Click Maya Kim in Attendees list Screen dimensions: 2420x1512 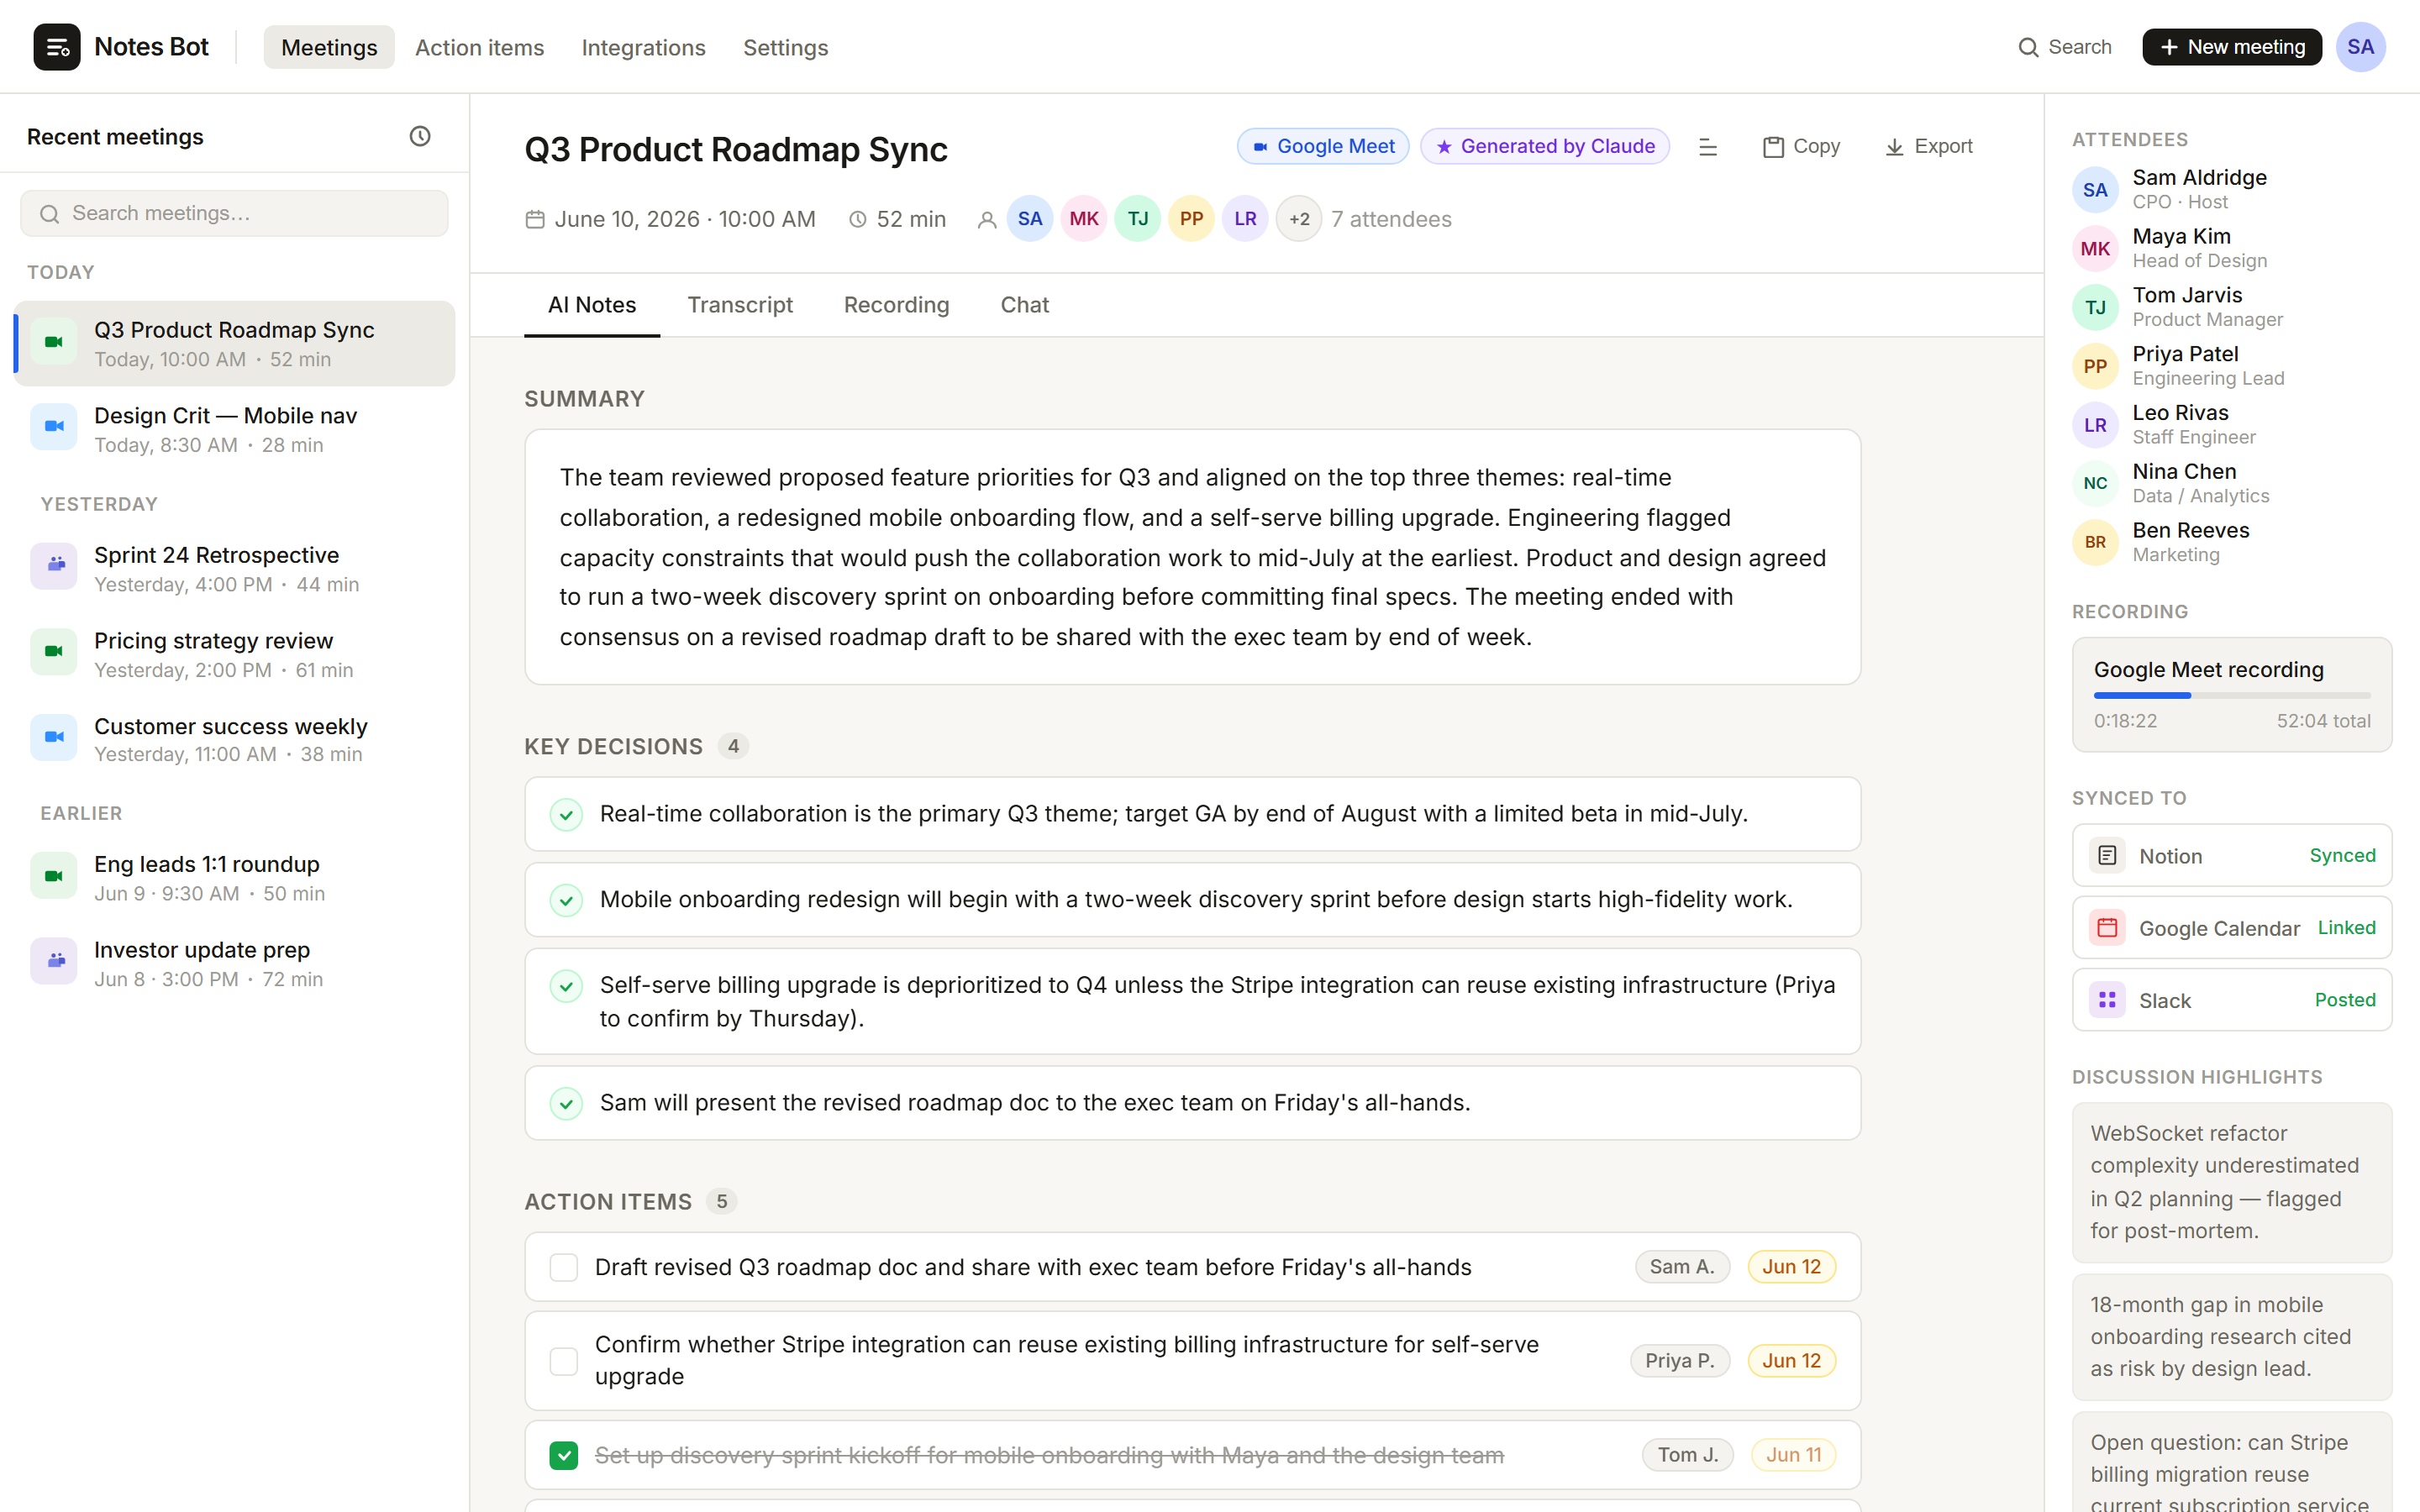(2232, 248)
